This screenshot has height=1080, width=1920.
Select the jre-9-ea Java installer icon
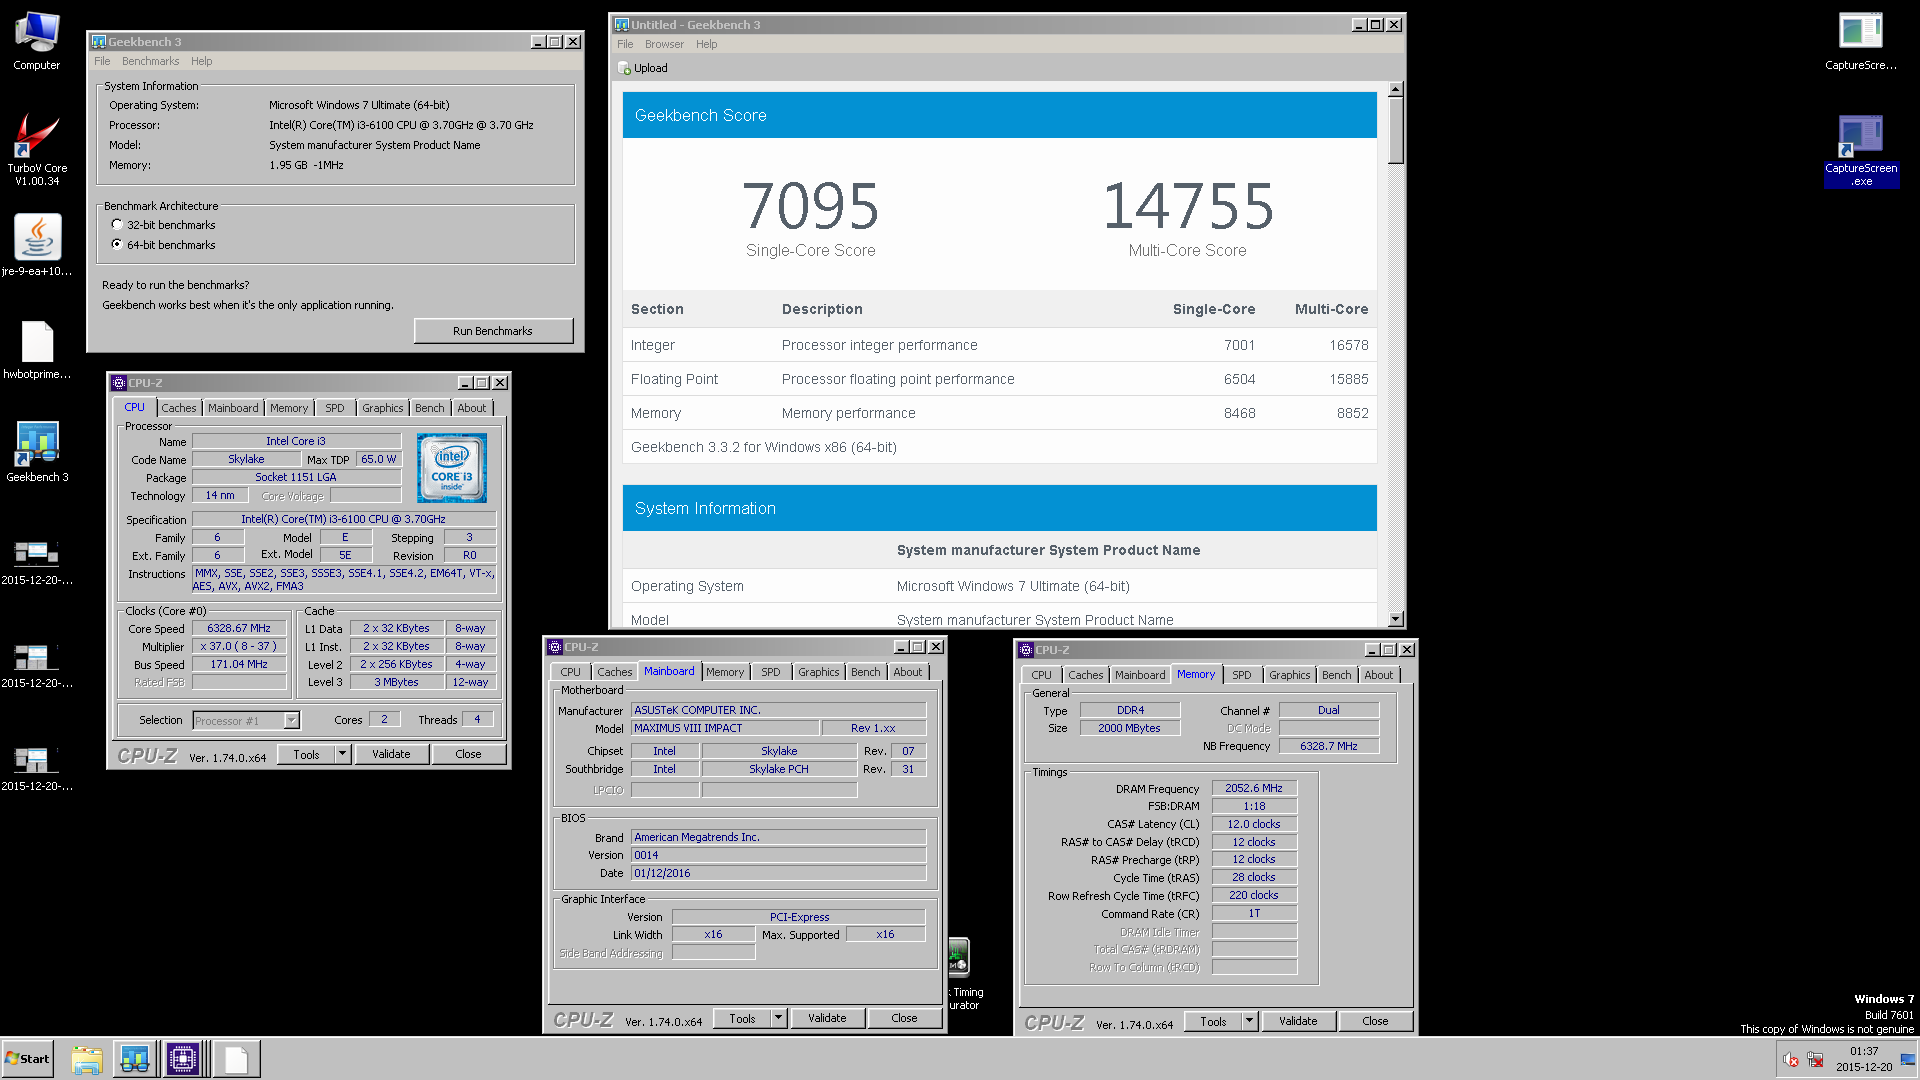(x=37, y=245)
